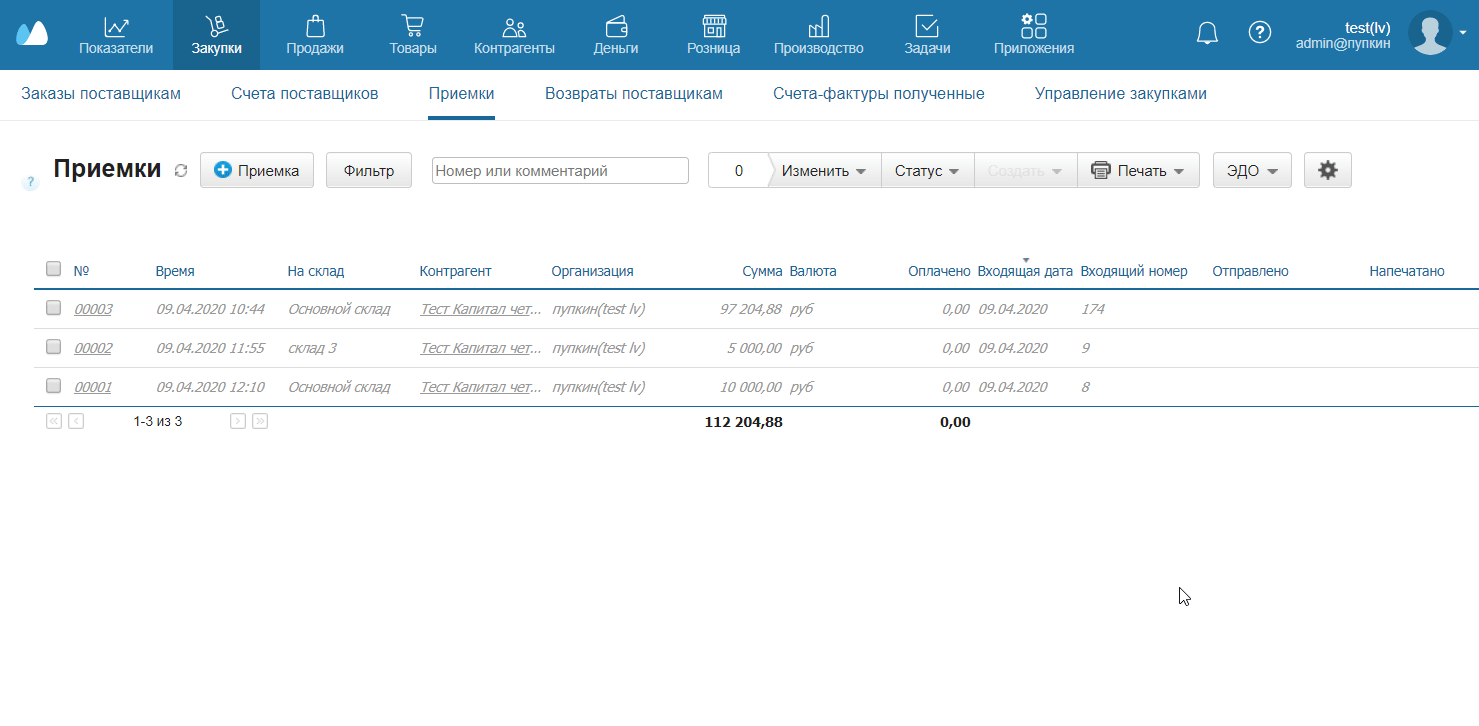Open the Счета-фактуры полученные tab
The width and height of the screenshot is (1479, 726).
878,94
